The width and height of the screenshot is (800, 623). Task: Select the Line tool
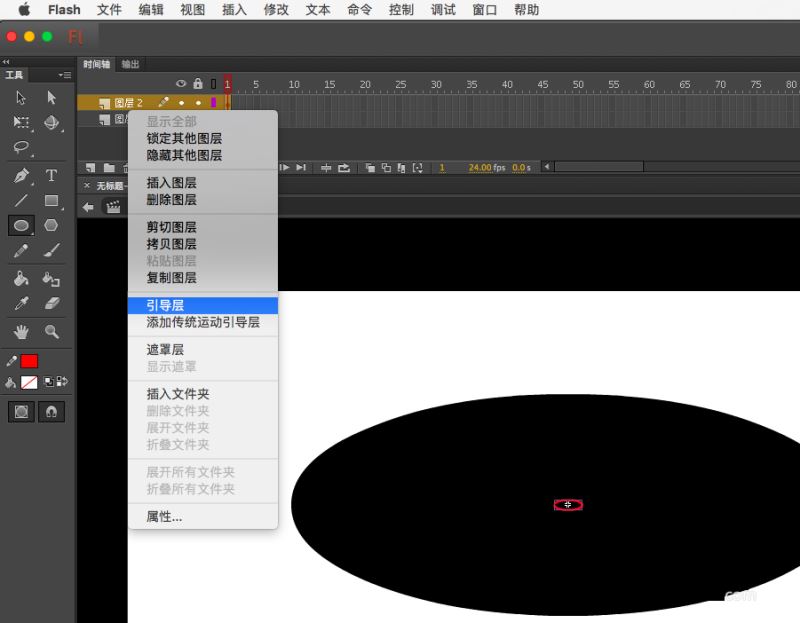21,201
